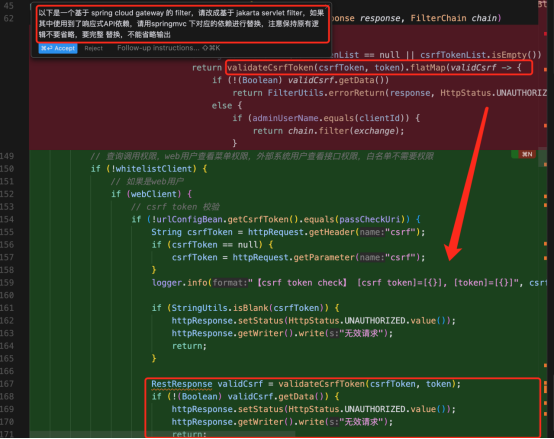
Task: Click the 'if (!whitelistClient) {' line
Action: 149,169
